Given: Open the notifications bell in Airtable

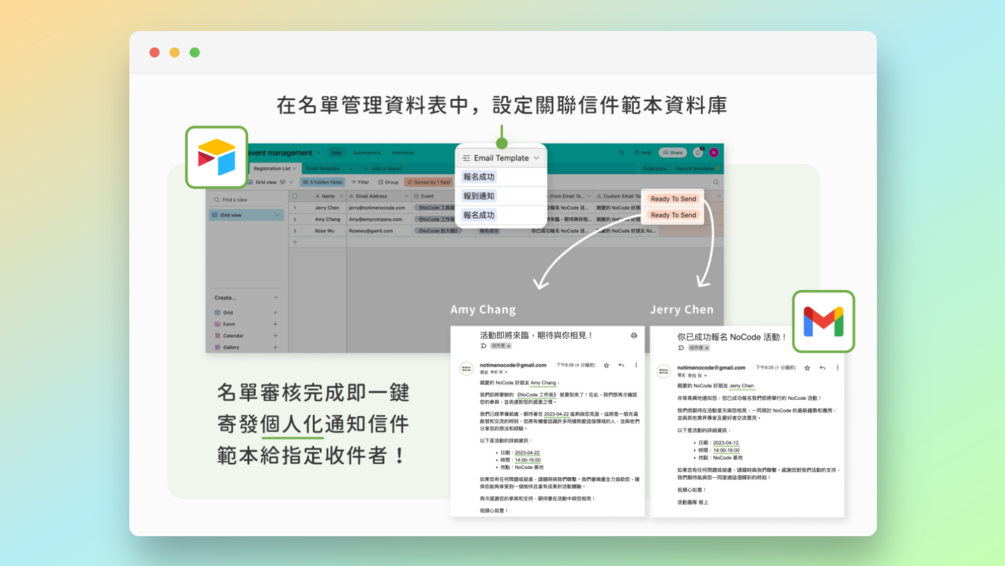Looking at the screenshot, I should pyautogui.click(x=698, y=153).
